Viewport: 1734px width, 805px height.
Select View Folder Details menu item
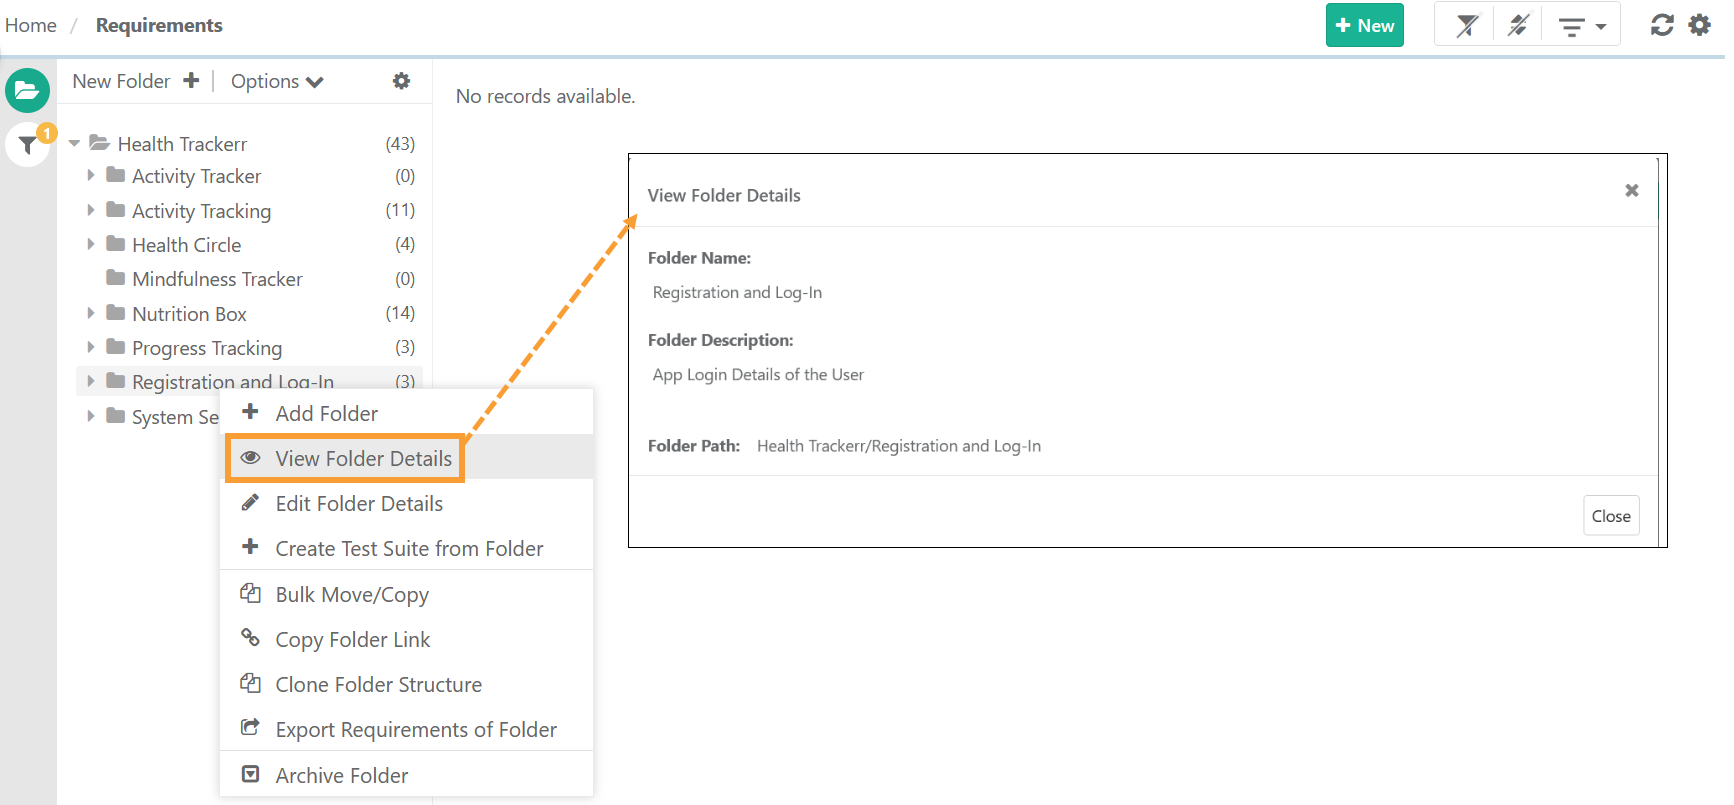364,459
